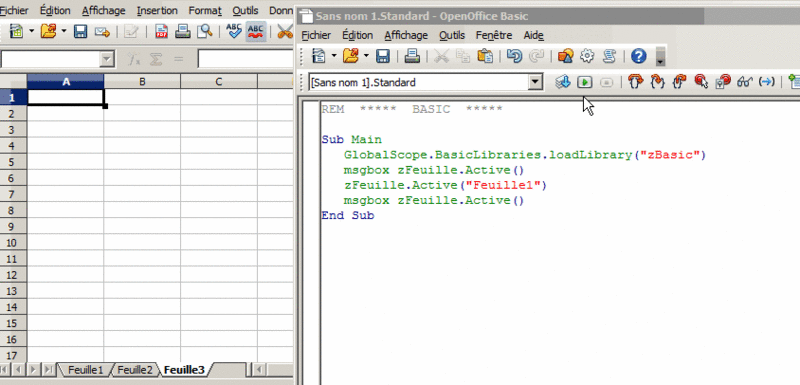Image resolution: width=800 pixels, height=385 pixels.
Task: Click the Procedure Step icon
Action: point(636,82)
